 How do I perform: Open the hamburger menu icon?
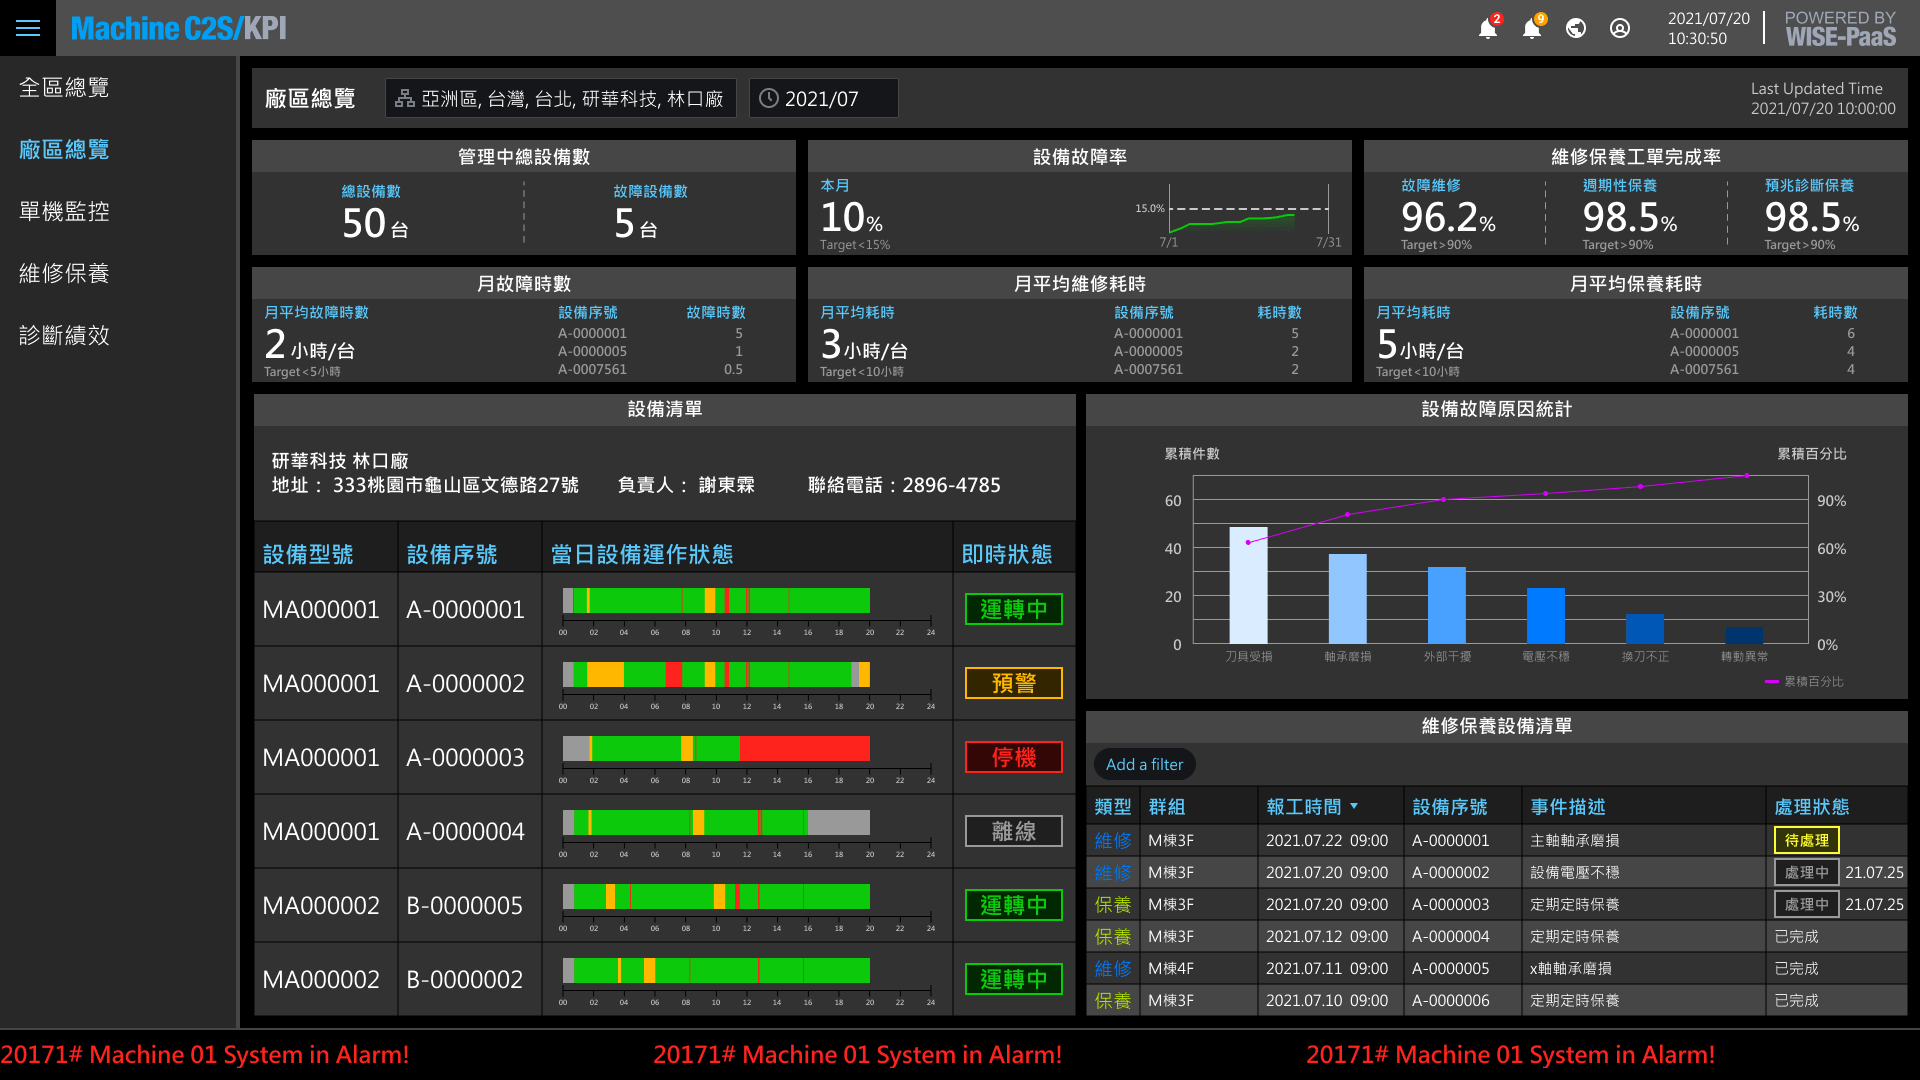pos(28,28)
